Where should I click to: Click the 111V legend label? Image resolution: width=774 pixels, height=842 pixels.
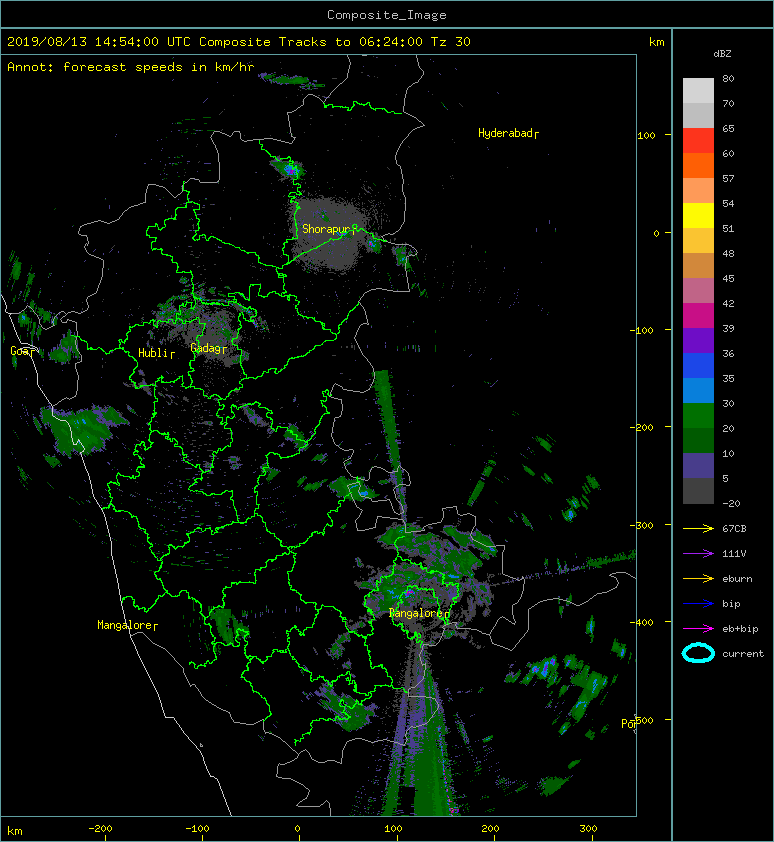tap(734, 554)
